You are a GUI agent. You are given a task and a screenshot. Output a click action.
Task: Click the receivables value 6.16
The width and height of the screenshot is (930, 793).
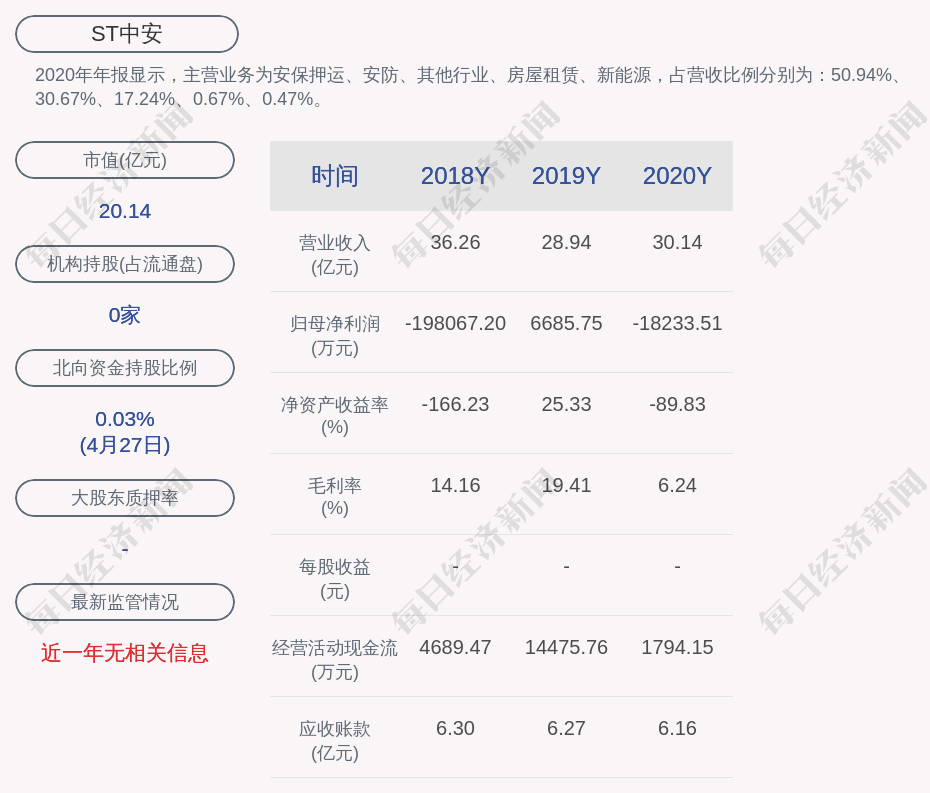677,728
